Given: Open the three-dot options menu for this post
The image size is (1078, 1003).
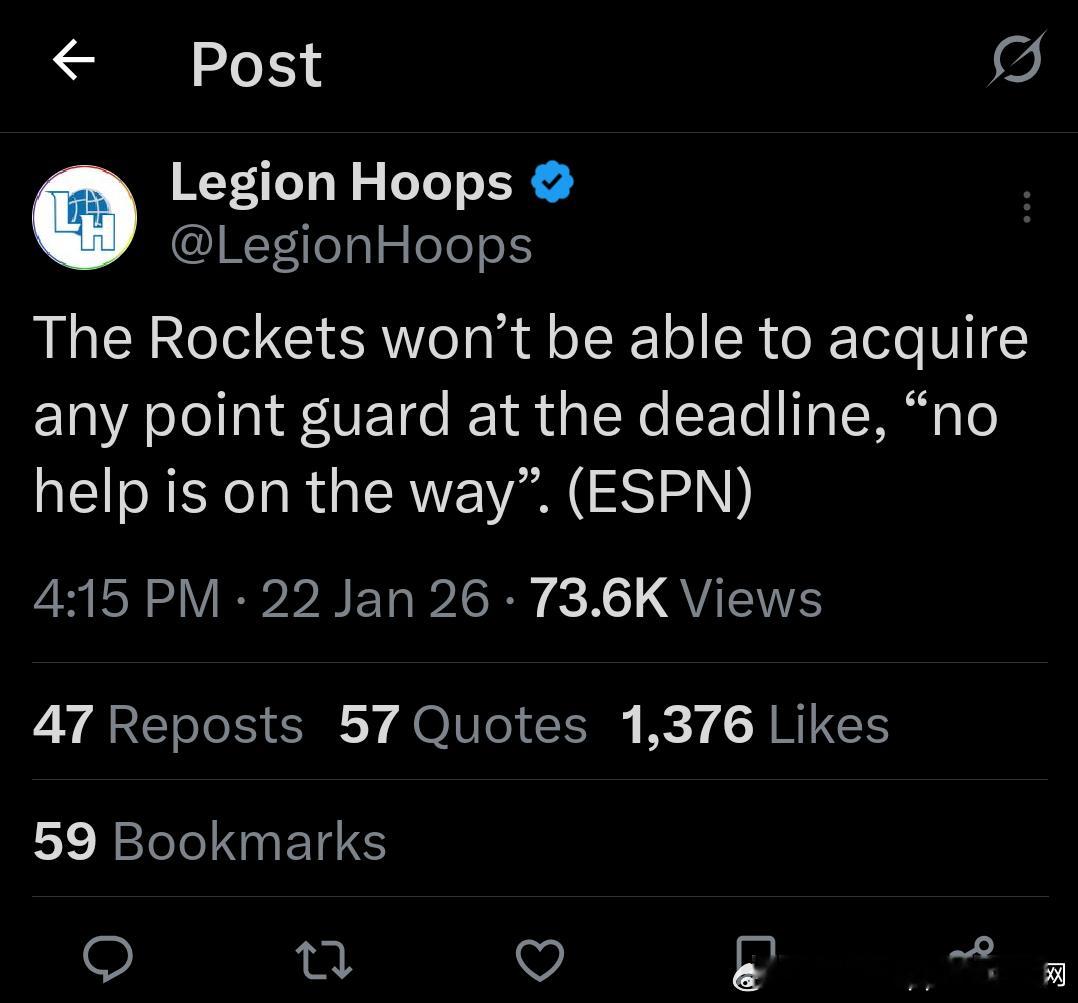Looking at the screenshot, I should pyautogui.click(x=1027, y=207).
